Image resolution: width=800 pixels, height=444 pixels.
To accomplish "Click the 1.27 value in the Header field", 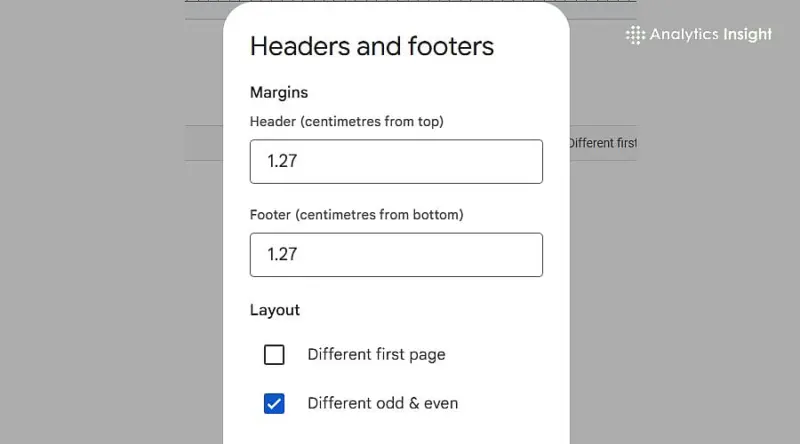I will 282,161.
